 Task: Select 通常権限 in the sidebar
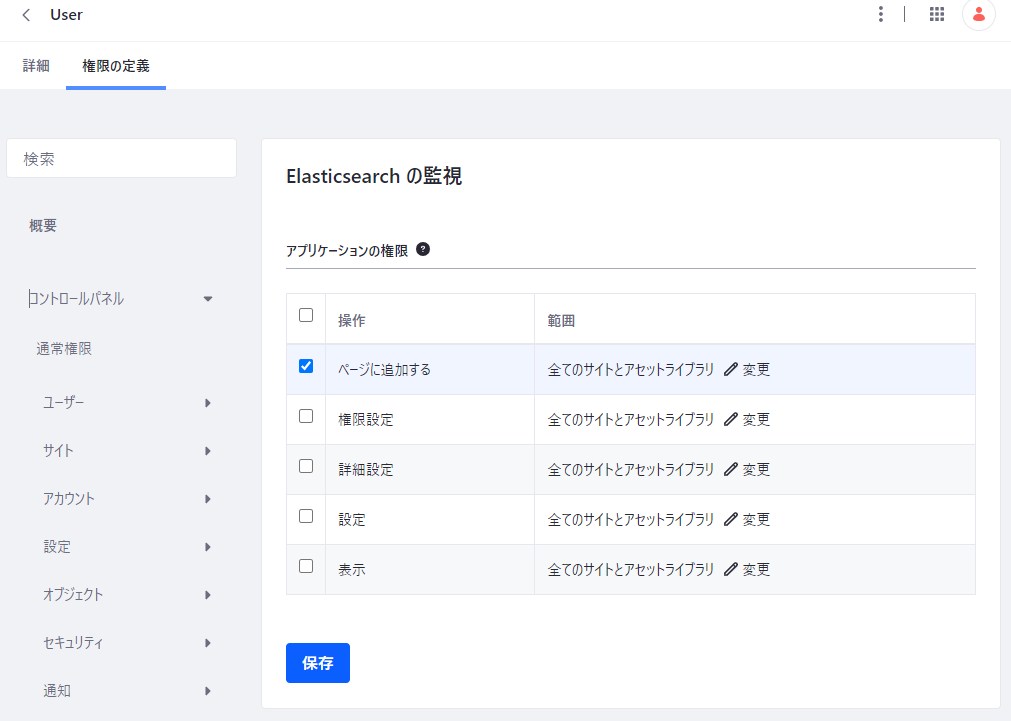tap(64, 349)
